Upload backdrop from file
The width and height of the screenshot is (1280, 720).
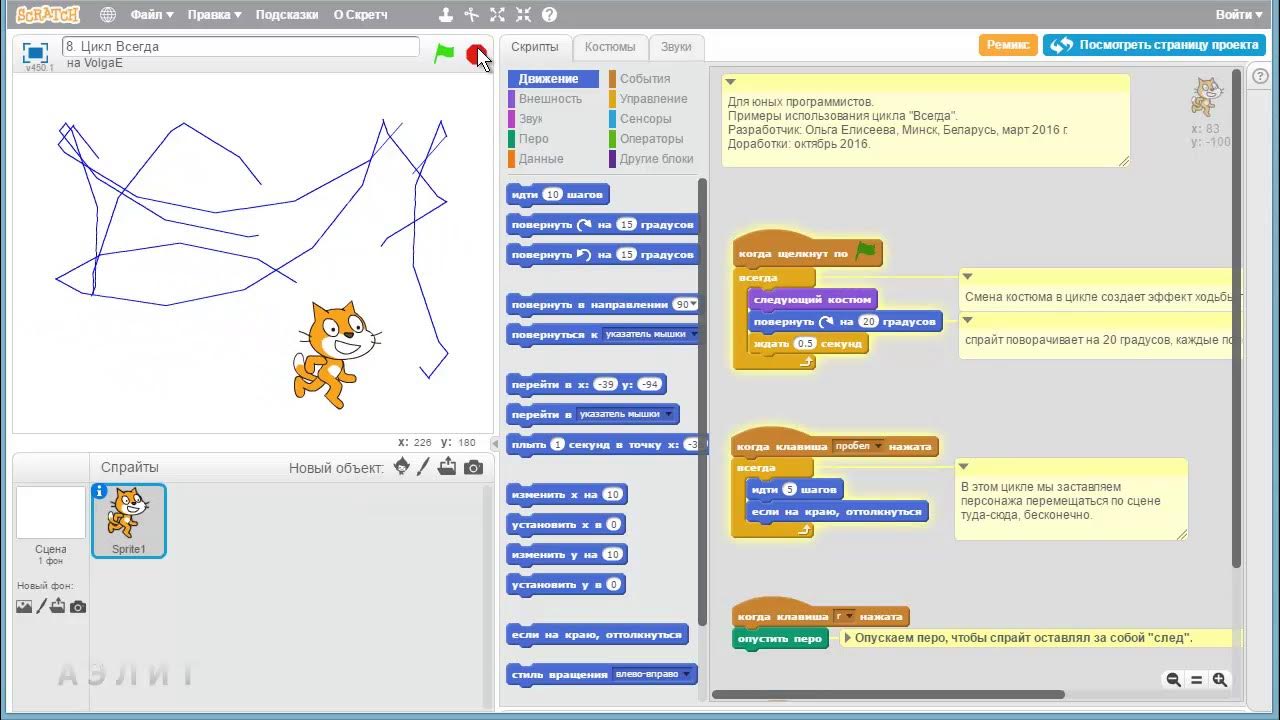[58, 606]
